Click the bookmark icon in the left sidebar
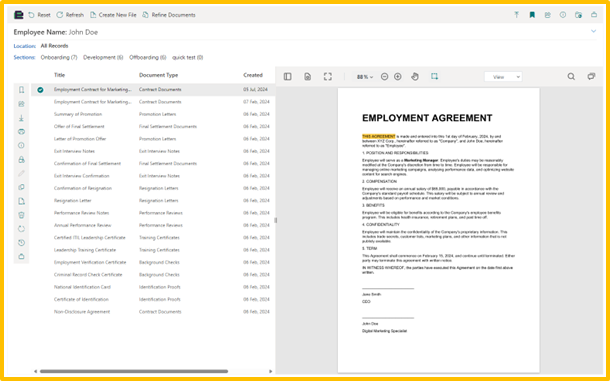 [x=21, y=90]
